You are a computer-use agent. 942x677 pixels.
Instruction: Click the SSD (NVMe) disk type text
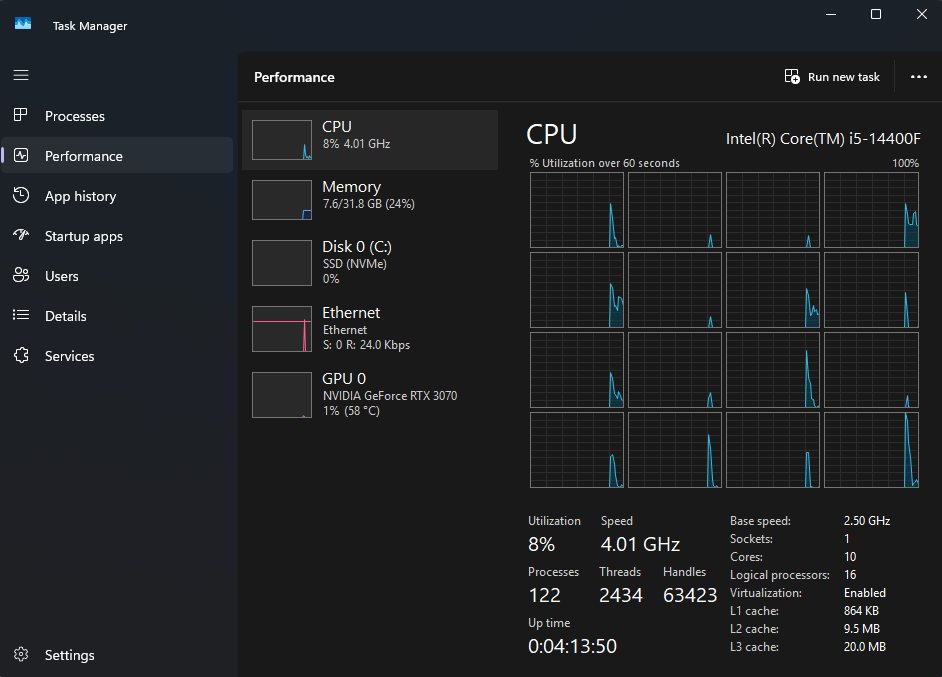[355, 264]
